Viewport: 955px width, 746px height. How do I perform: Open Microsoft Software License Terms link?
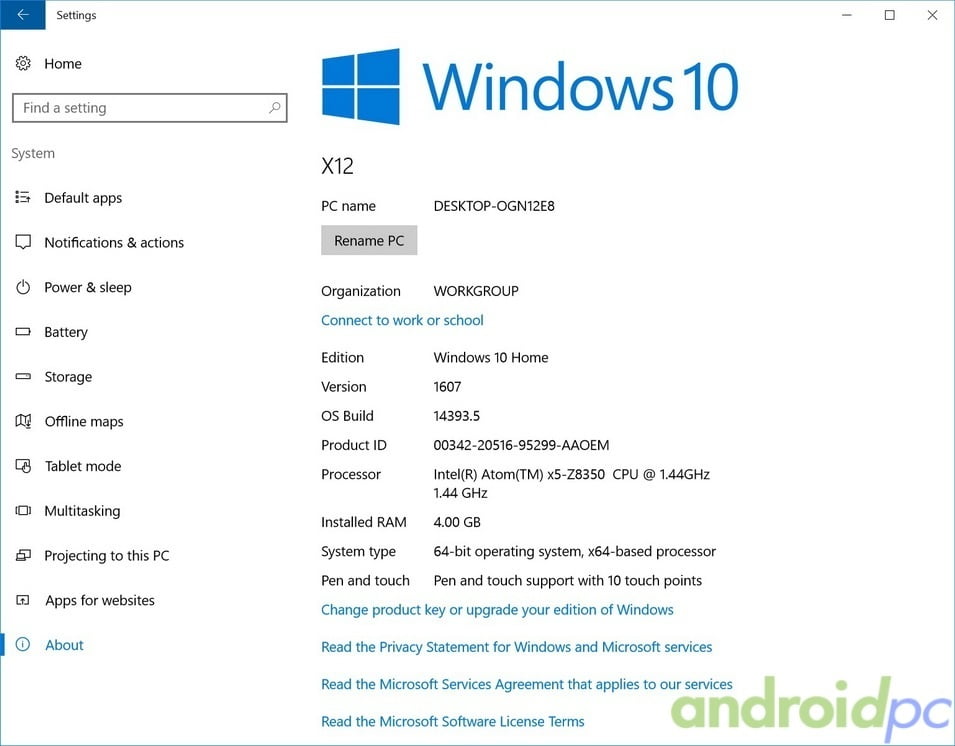(x=453, y=722)
